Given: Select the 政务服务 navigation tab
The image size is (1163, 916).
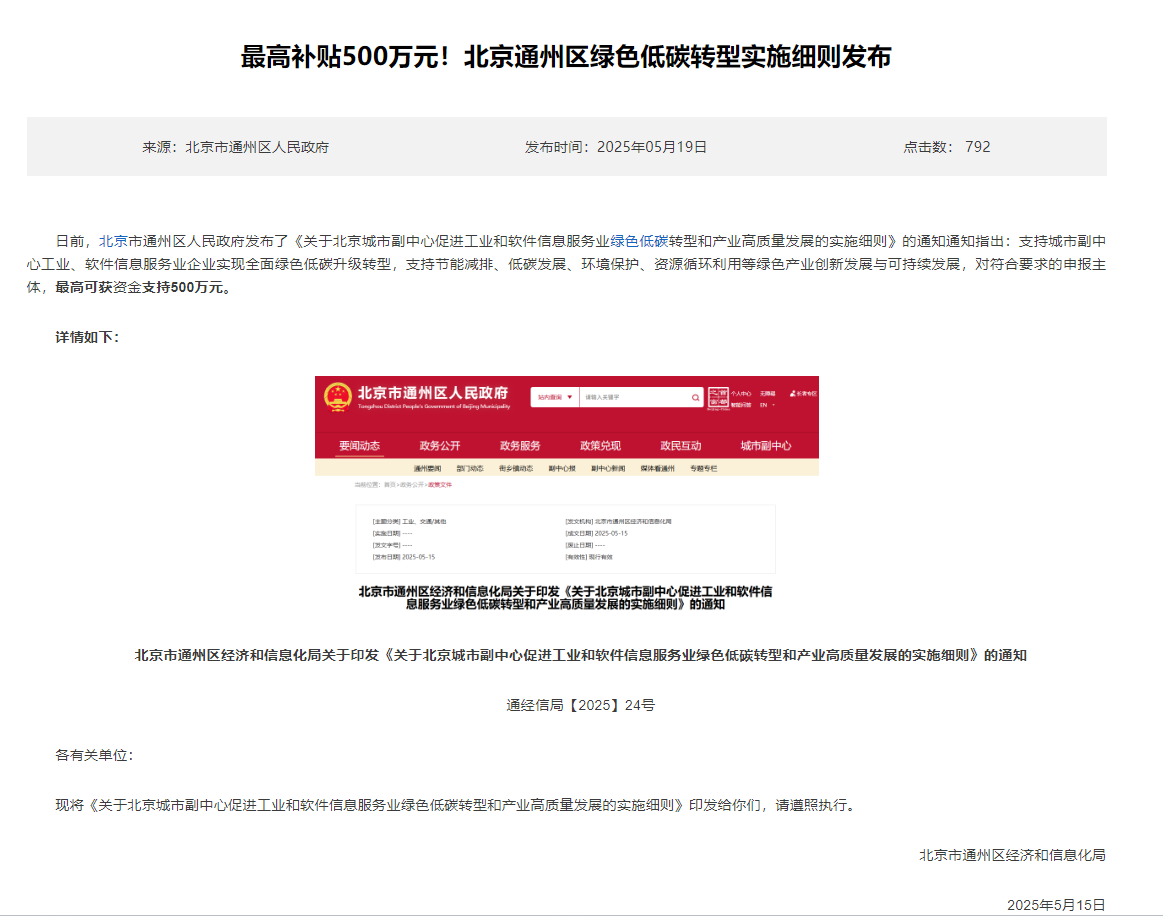Looking at the screenshot, I should [520, 446].
